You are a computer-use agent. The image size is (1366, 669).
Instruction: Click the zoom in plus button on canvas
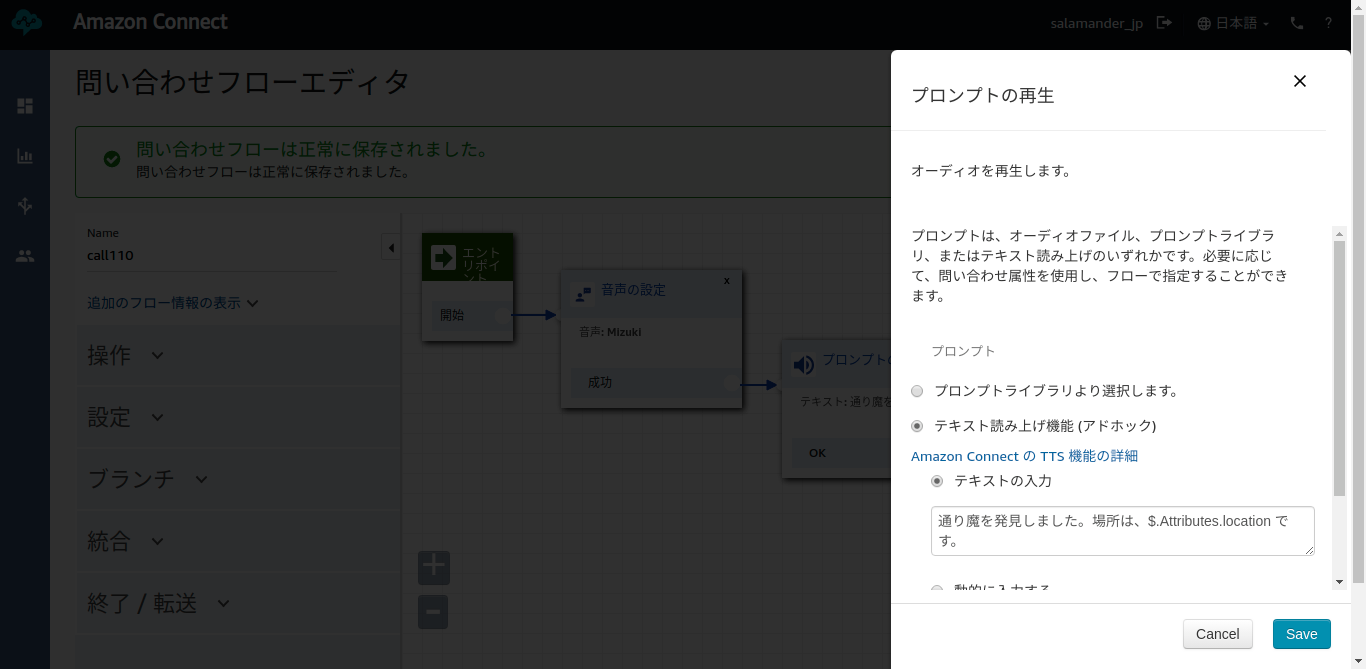[x=433, y=567]
